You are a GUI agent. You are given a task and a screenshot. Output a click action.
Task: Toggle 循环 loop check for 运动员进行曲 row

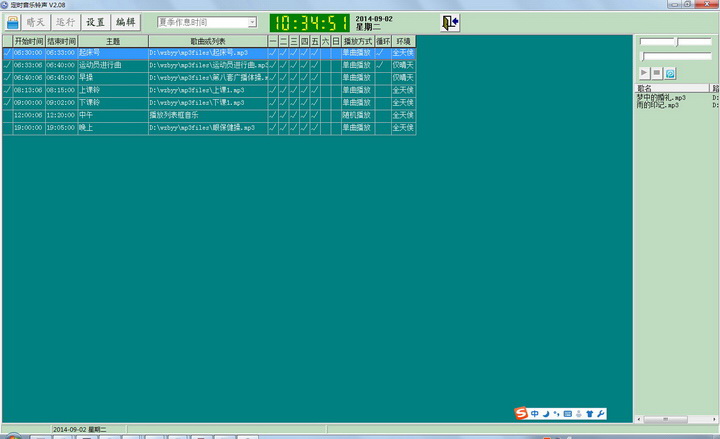click(x=383, y=65)
